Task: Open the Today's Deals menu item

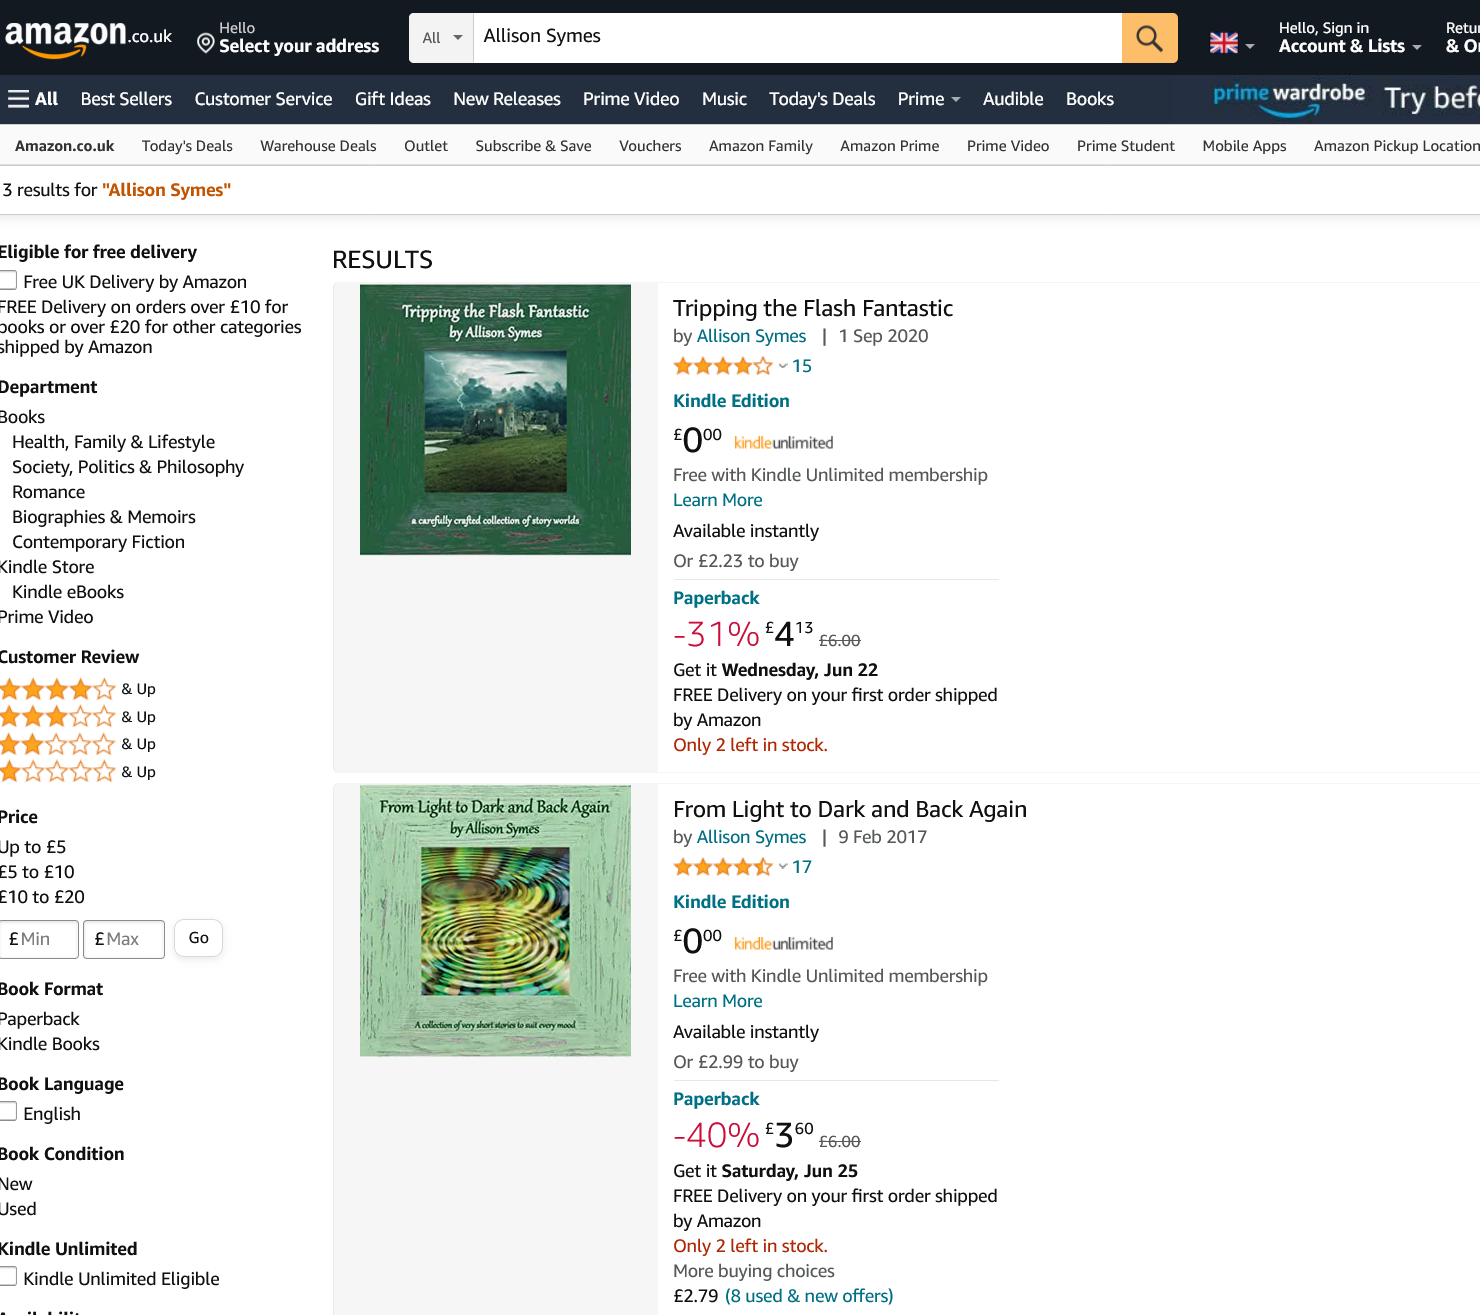Action: click(822, 99)
